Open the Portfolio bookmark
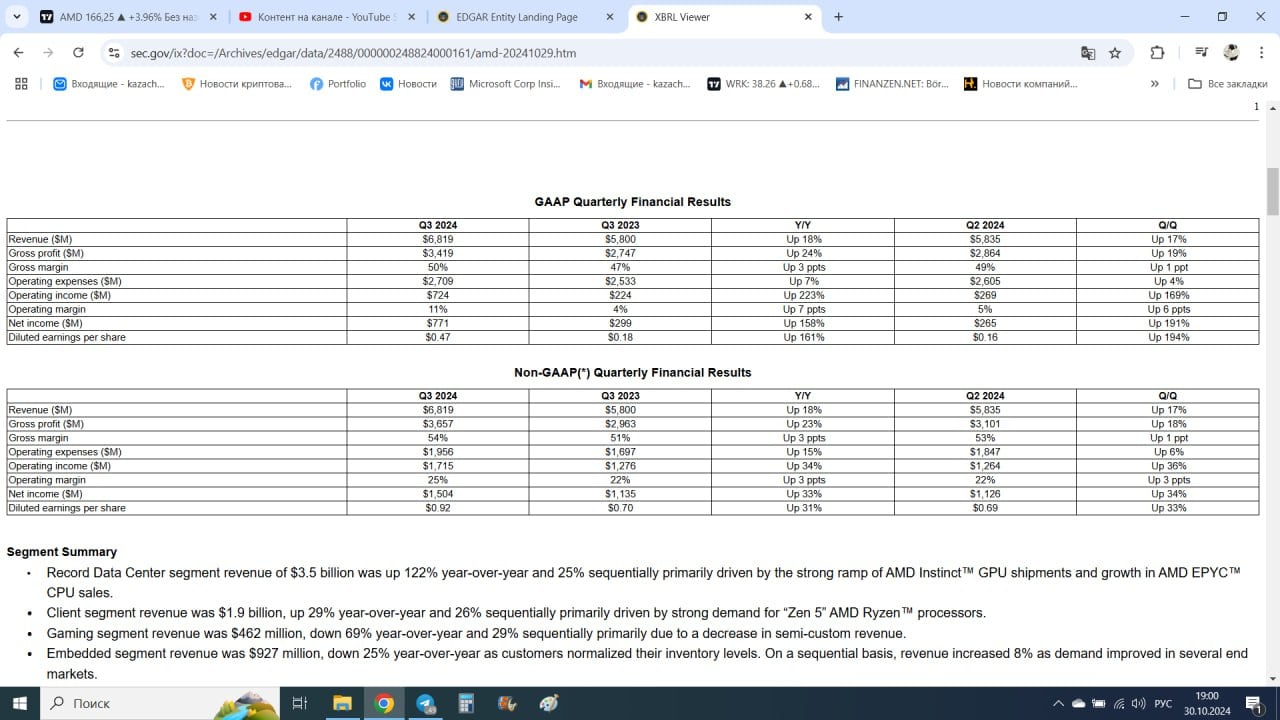Viewport: 1280px width, 720px height. (338, 84)
